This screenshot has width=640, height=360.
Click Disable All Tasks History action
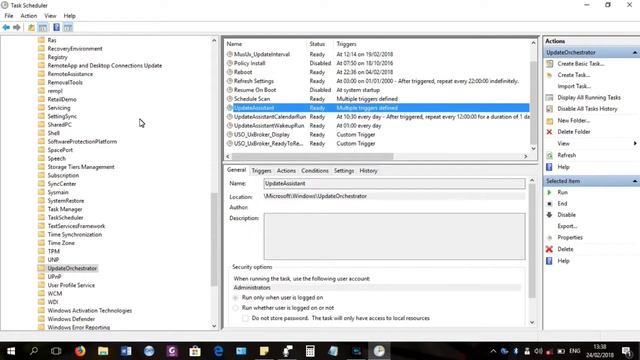(x=587, y=109)
